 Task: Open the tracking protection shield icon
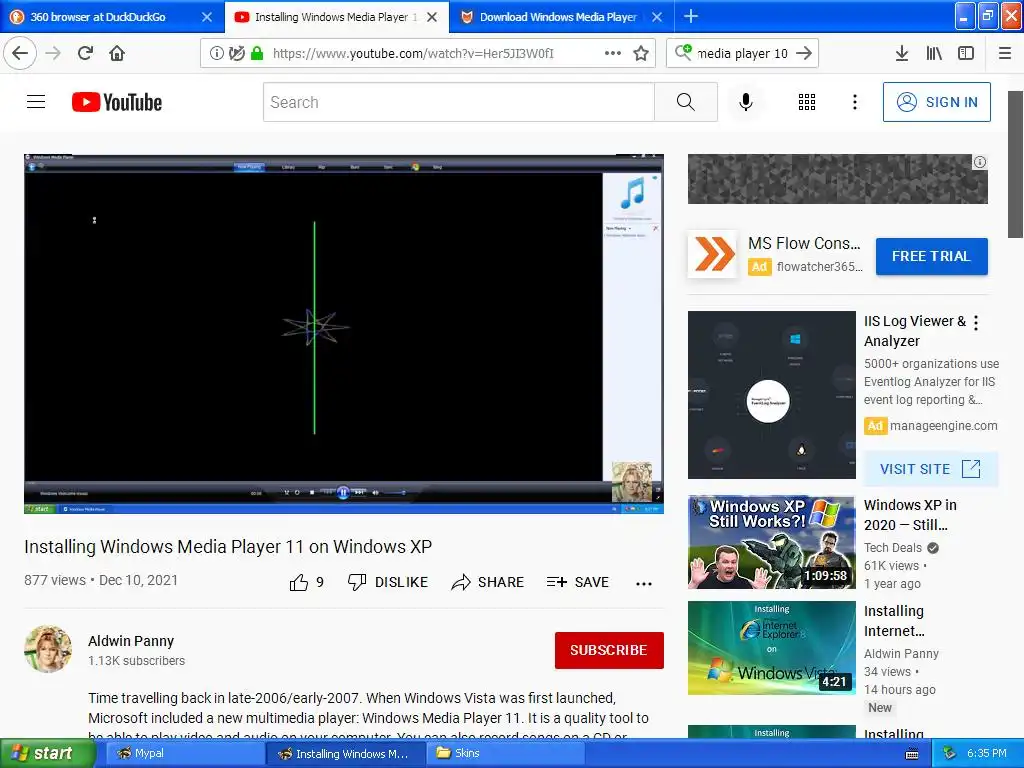coord(237,53)
